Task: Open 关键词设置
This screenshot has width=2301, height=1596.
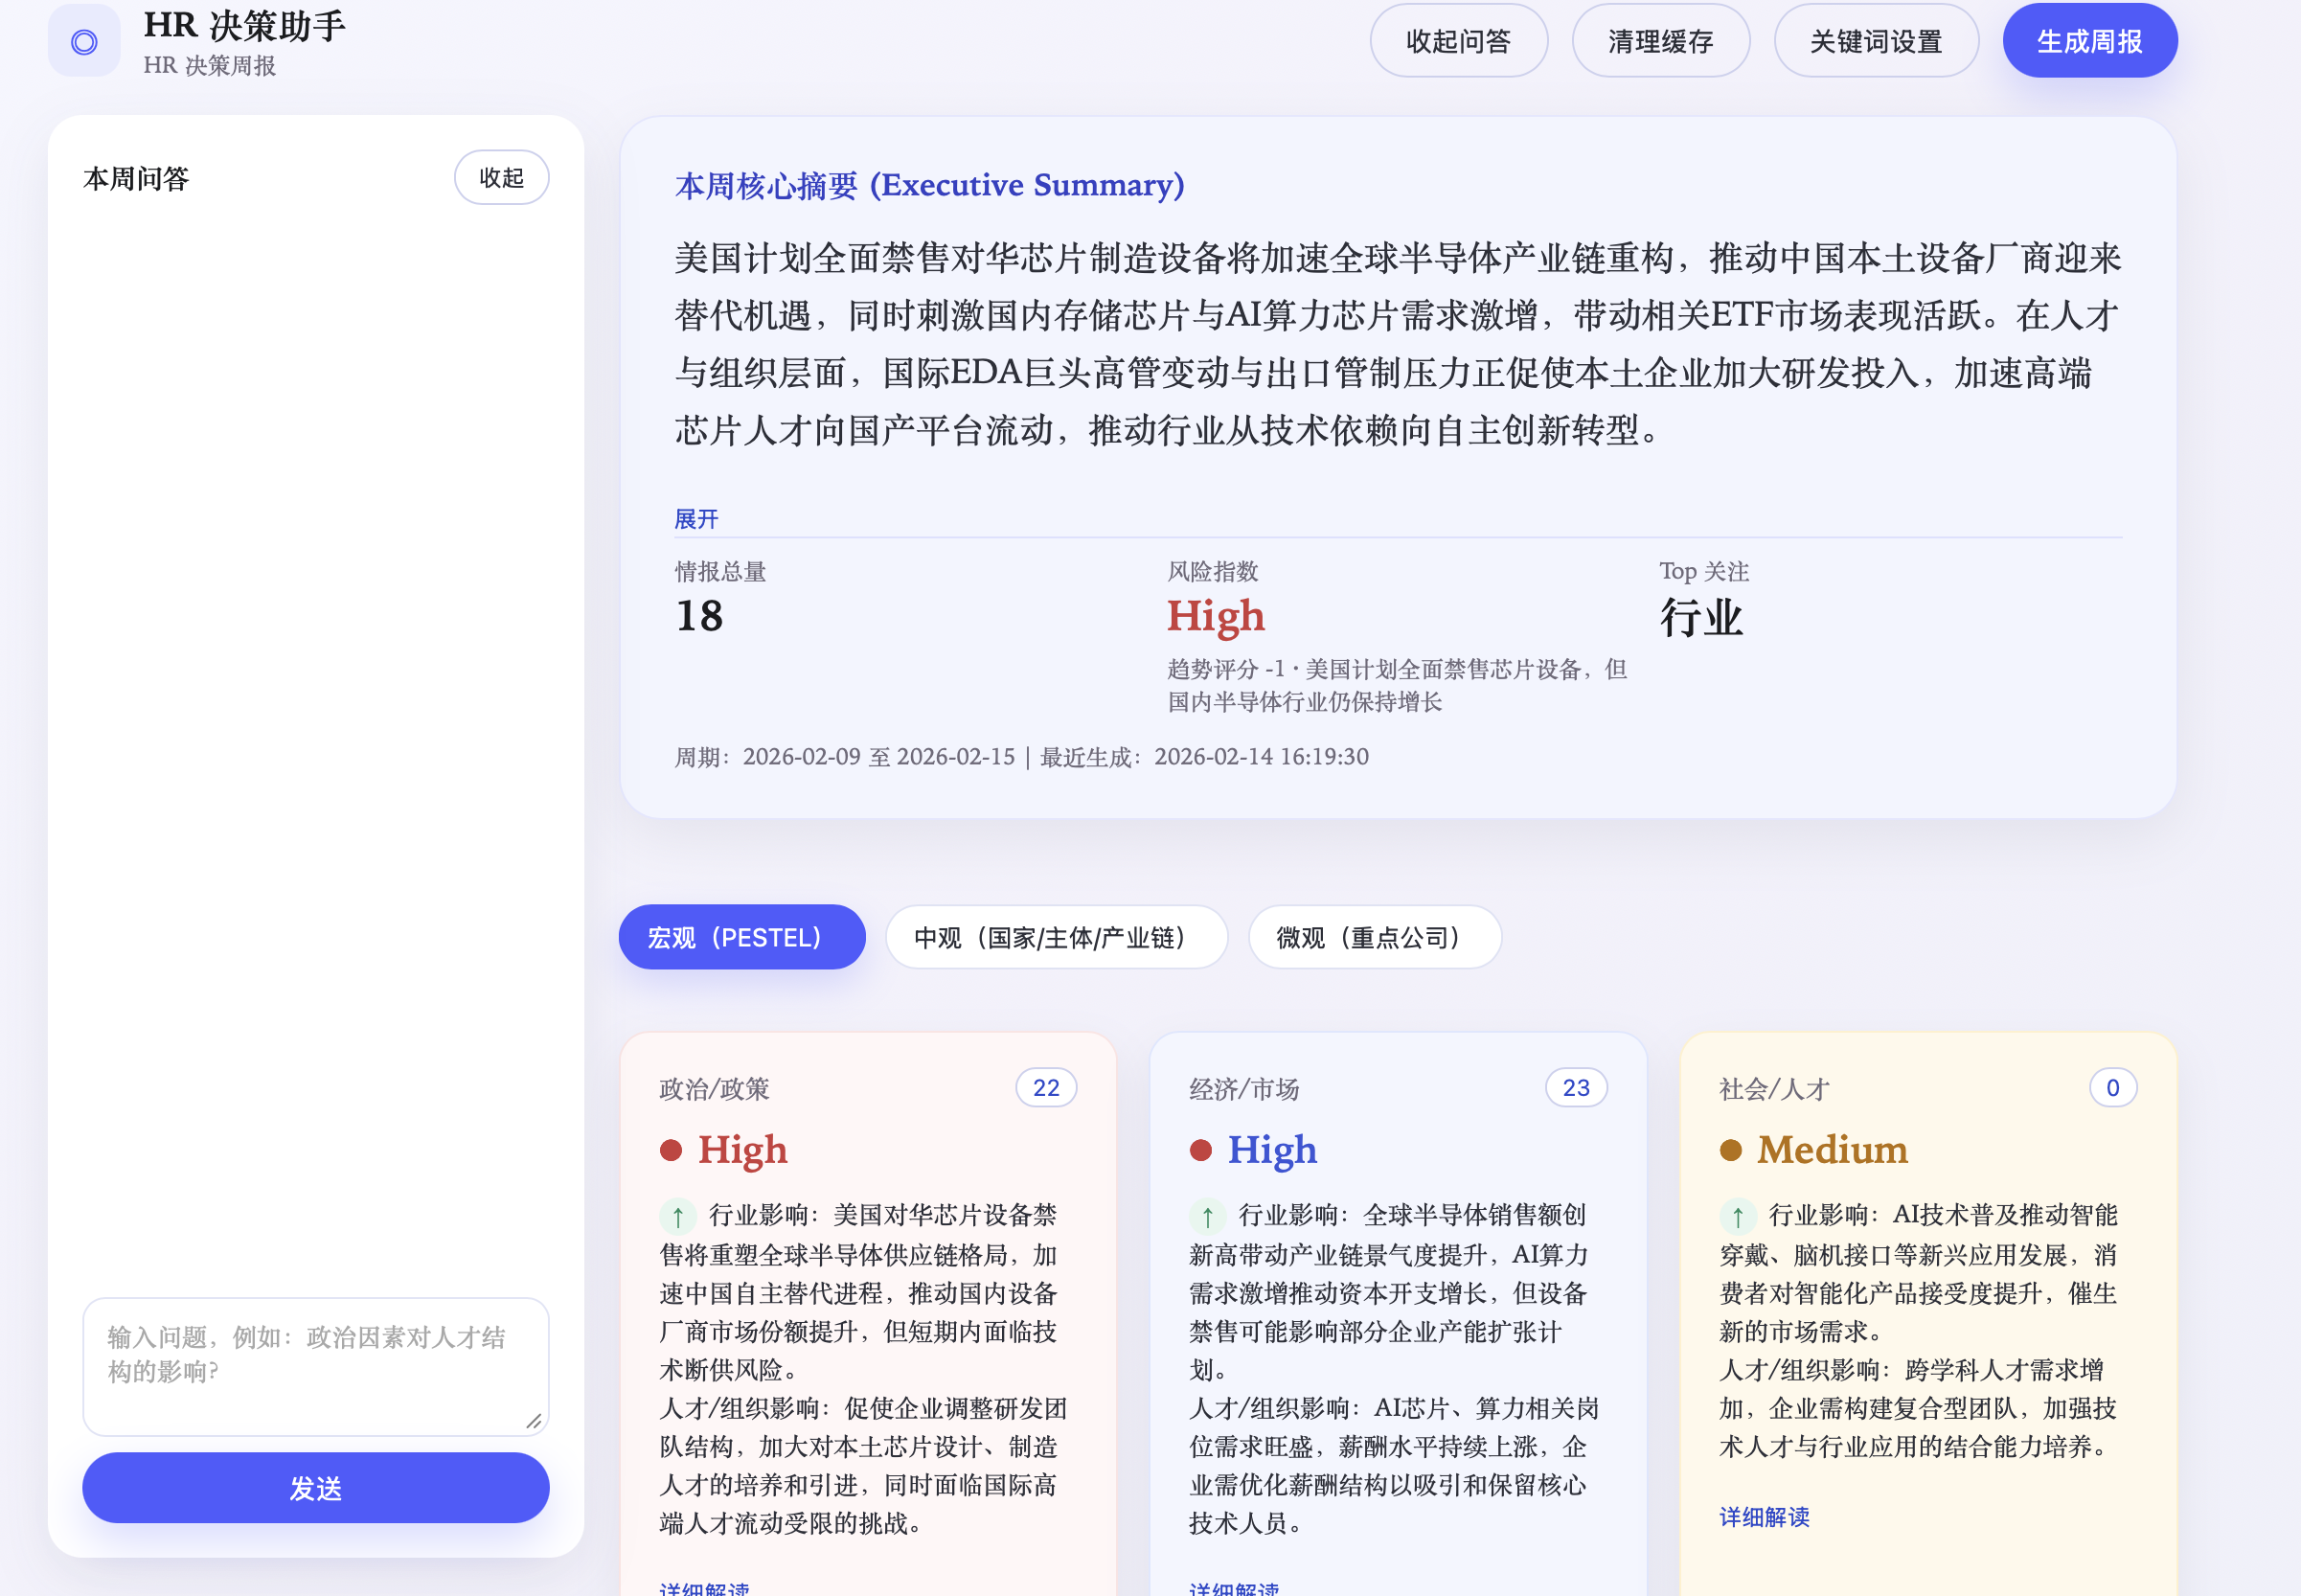Action: [1875, 41]
